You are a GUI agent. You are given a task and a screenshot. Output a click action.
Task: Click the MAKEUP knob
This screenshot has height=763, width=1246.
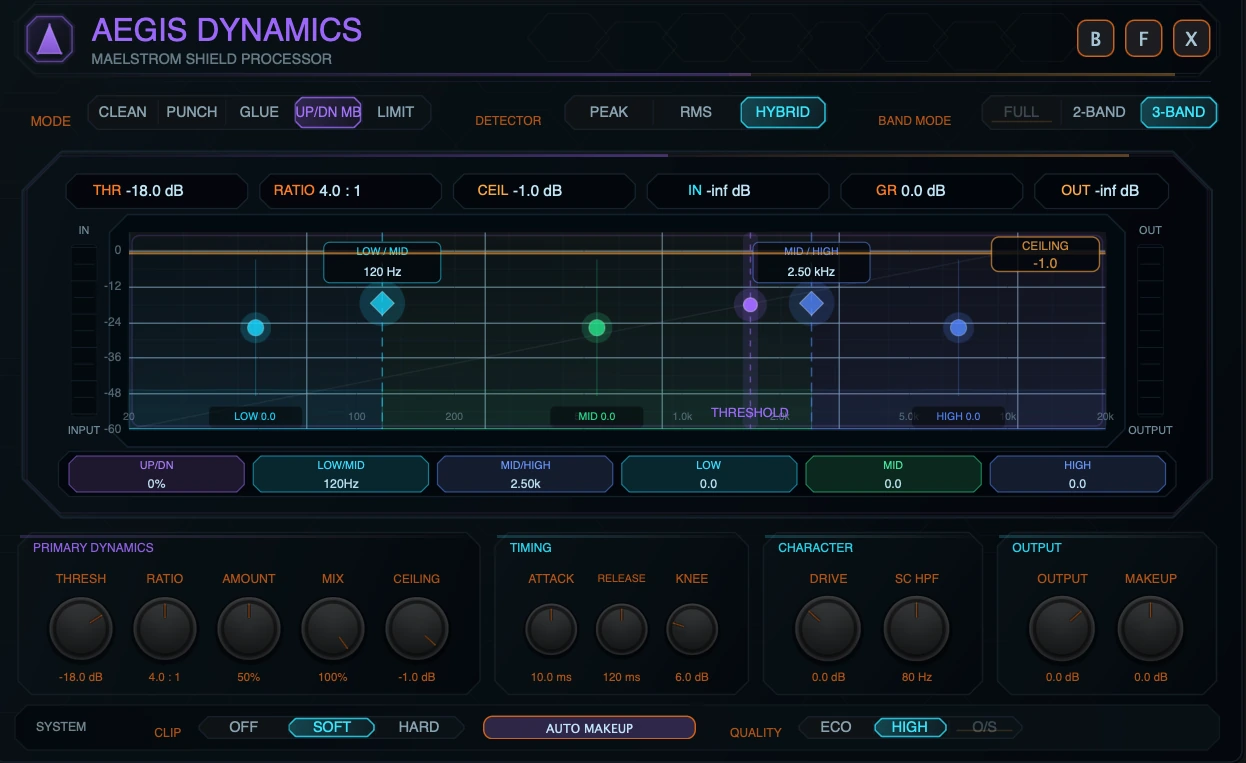[1150, 629]
